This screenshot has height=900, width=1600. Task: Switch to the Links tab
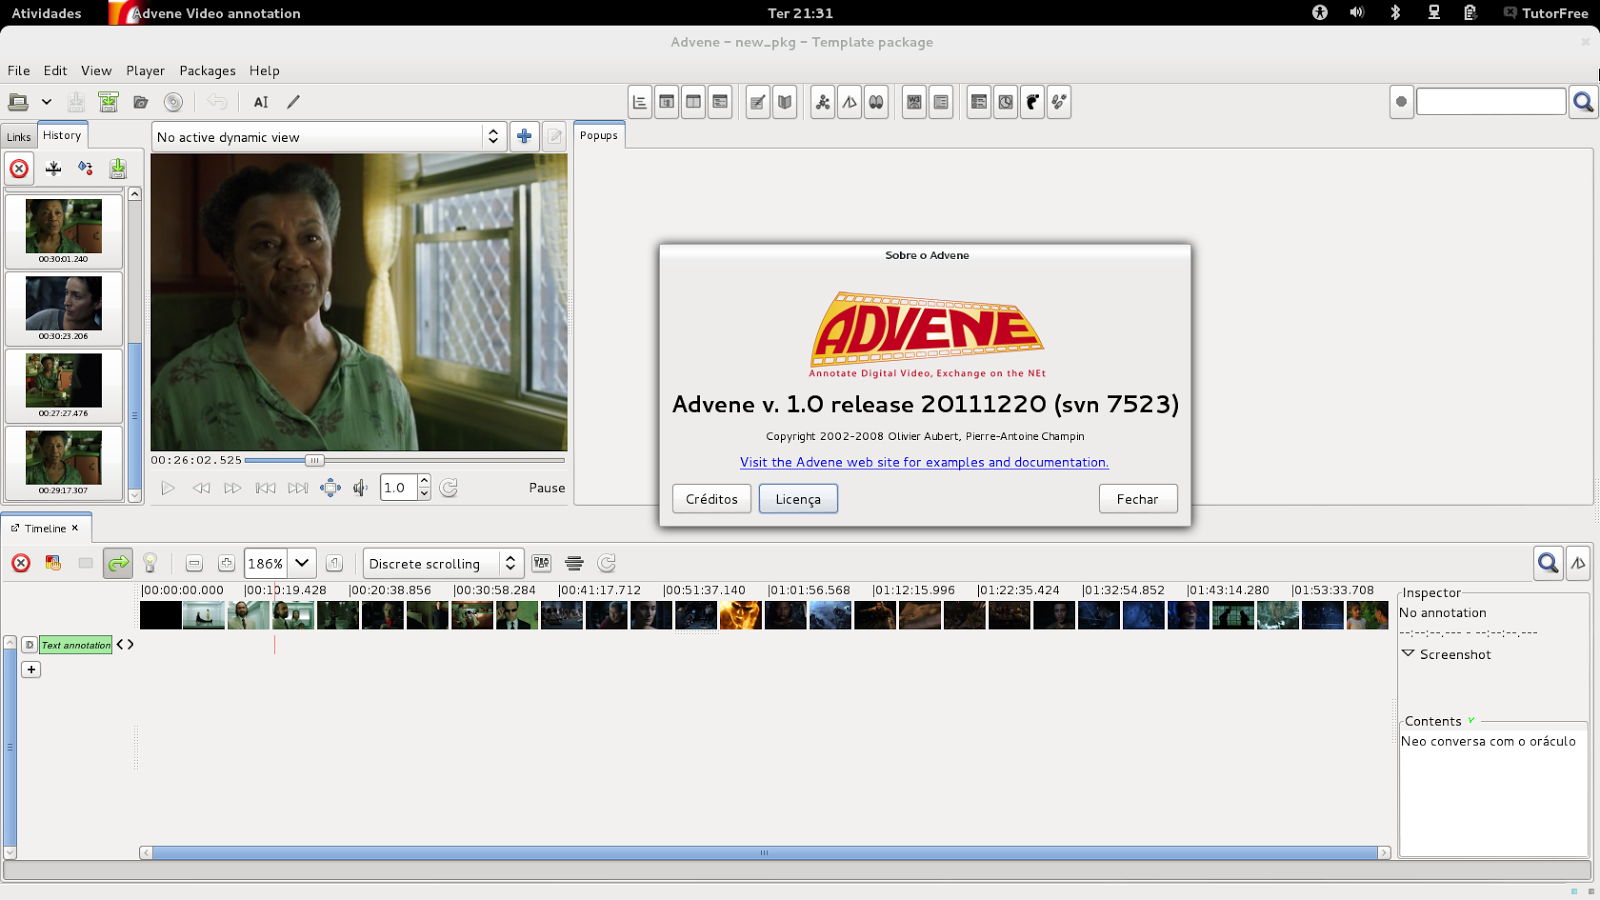pos(19,137)
